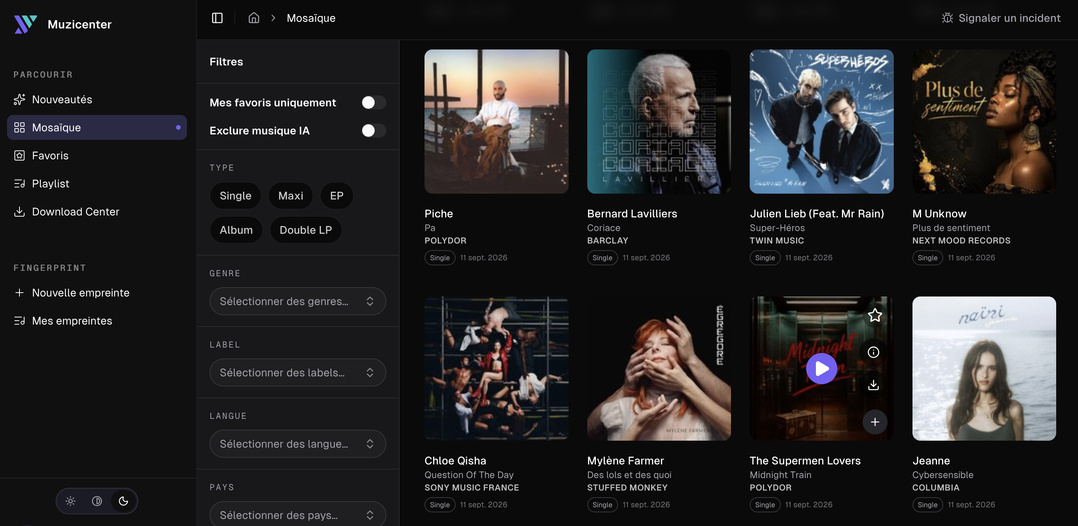Click the Favoris sidebar icon
Viewport: 1078px width, 526px height.
click(19, 156)
